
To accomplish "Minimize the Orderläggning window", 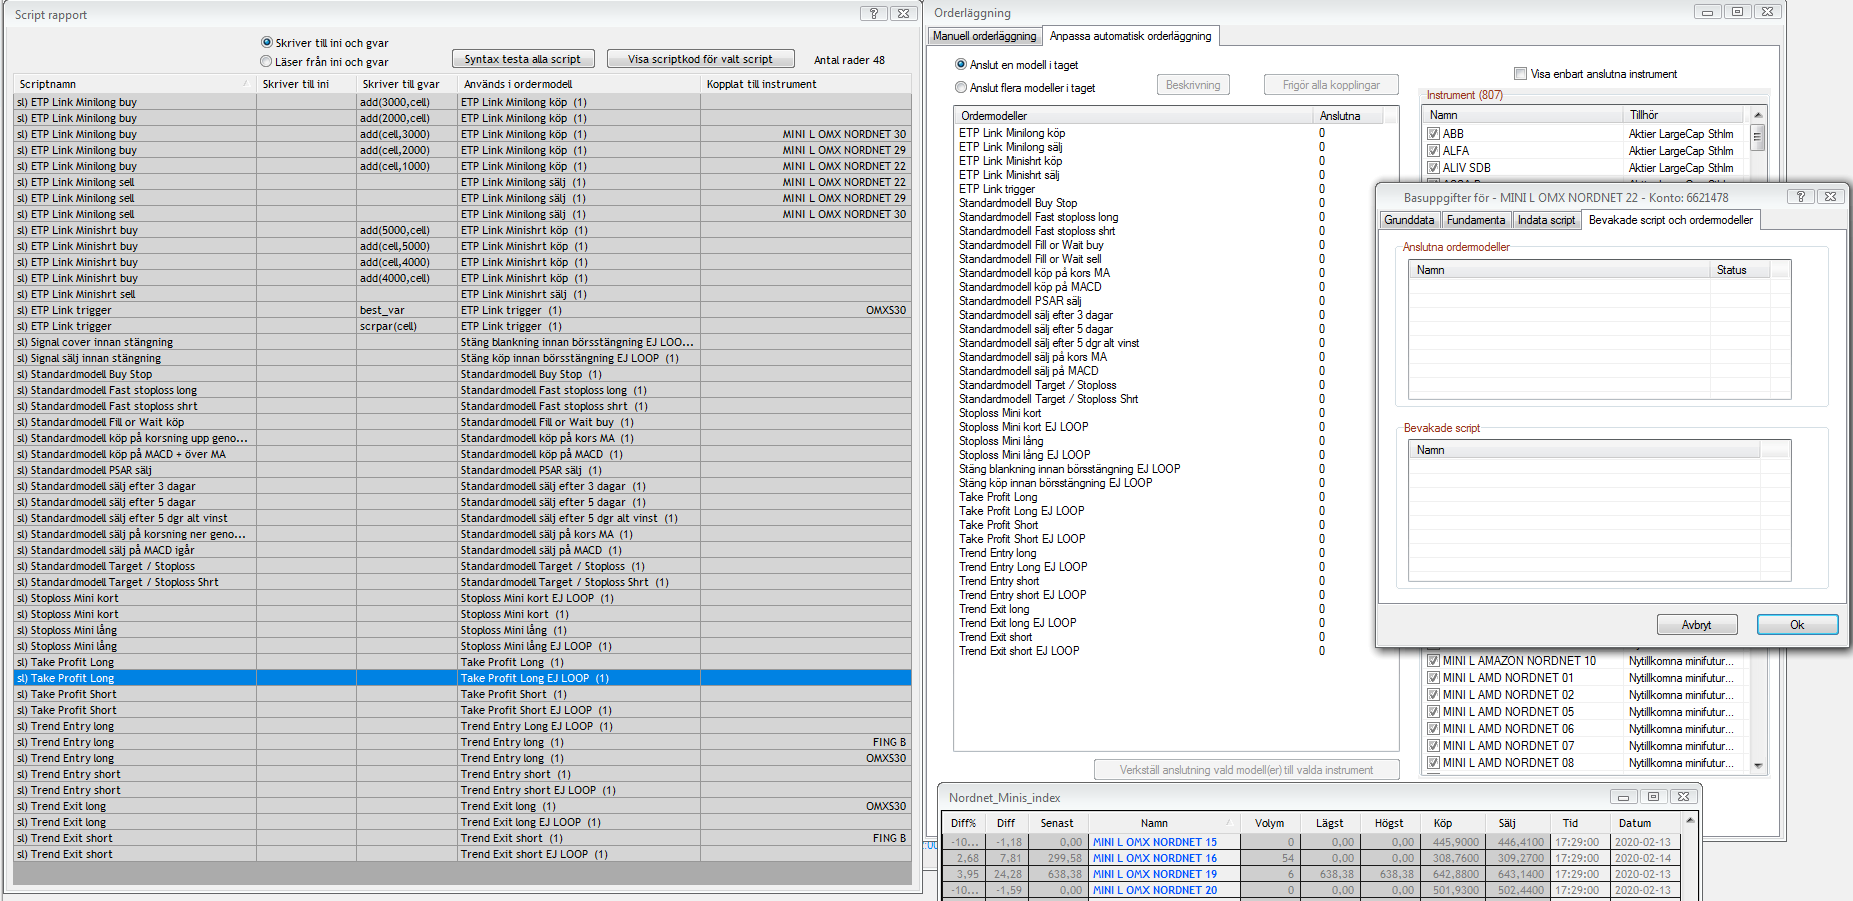I will 1707,12.
